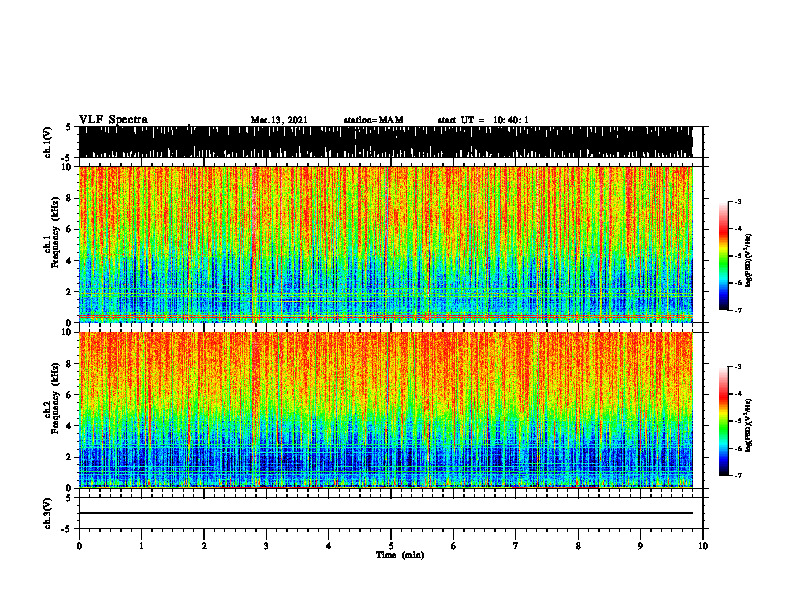The height and width of the screenshot is (612, 792).
Task: Click time axis tick label "10" at the right end
Action: click(703, 546)
